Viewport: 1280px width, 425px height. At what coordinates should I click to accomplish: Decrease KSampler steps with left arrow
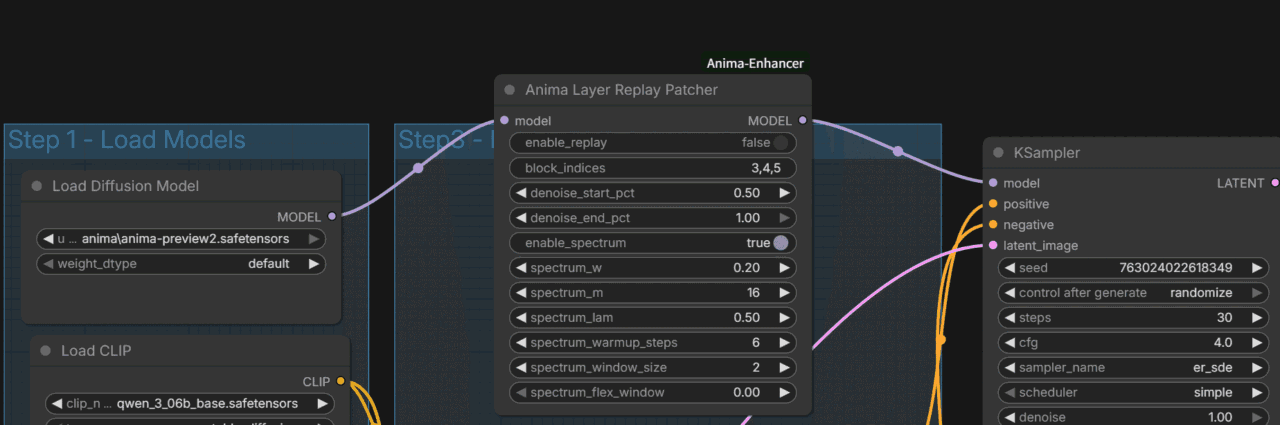[x=1008, y=318]
